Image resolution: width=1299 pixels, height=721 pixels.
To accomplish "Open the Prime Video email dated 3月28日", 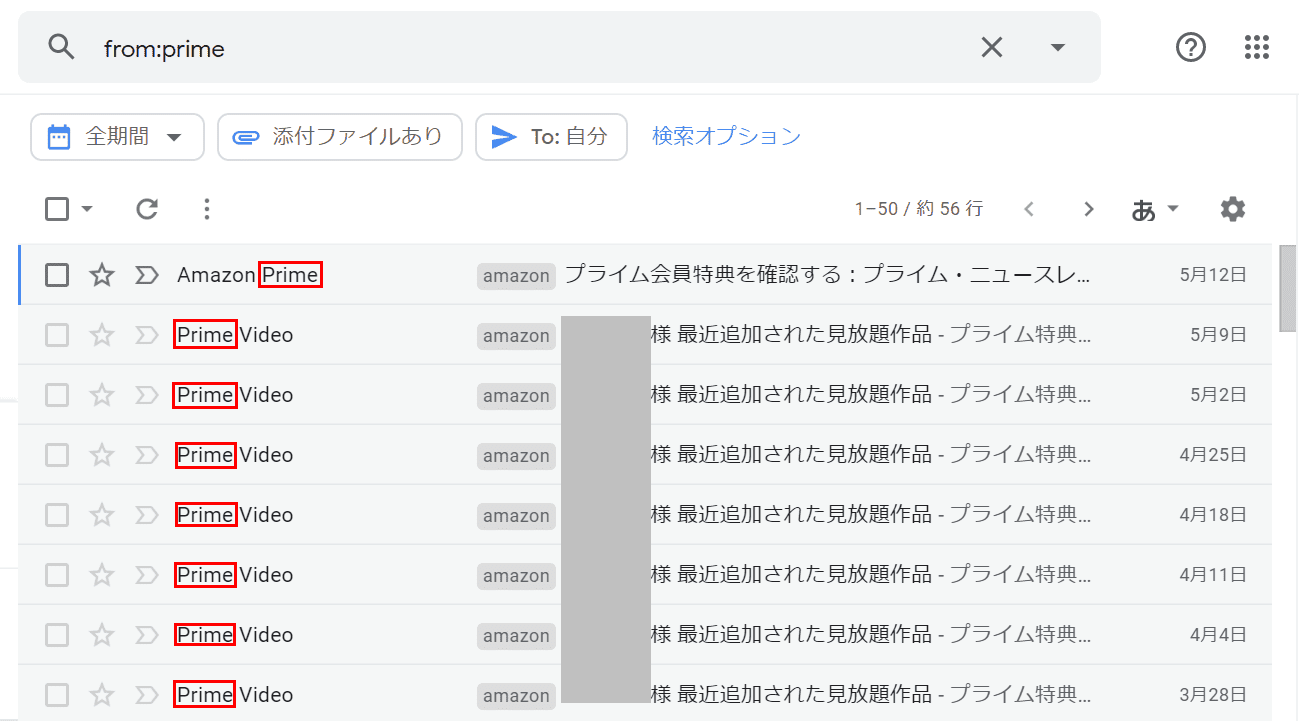I will point(645,693).
